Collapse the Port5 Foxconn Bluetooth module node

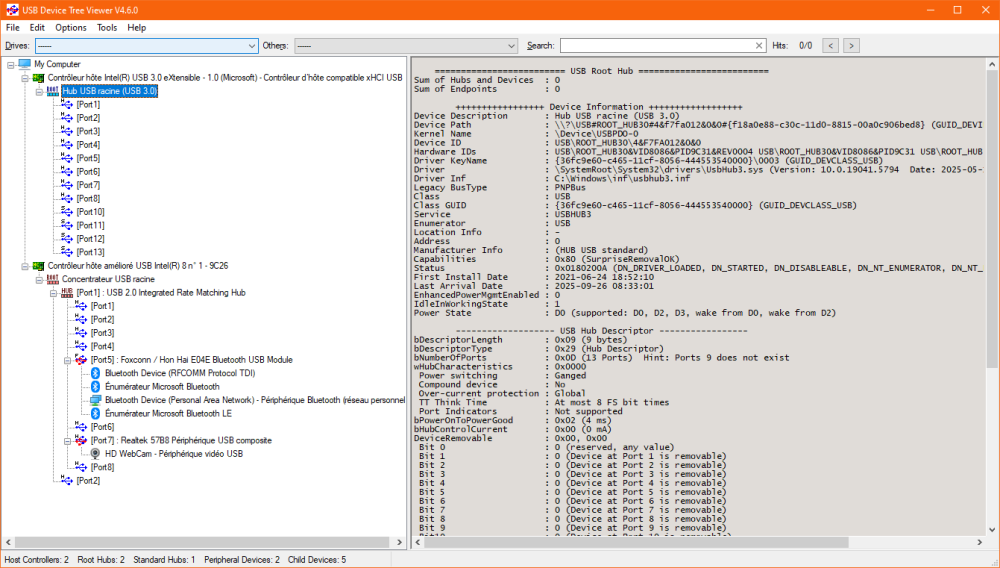point(67,360)
